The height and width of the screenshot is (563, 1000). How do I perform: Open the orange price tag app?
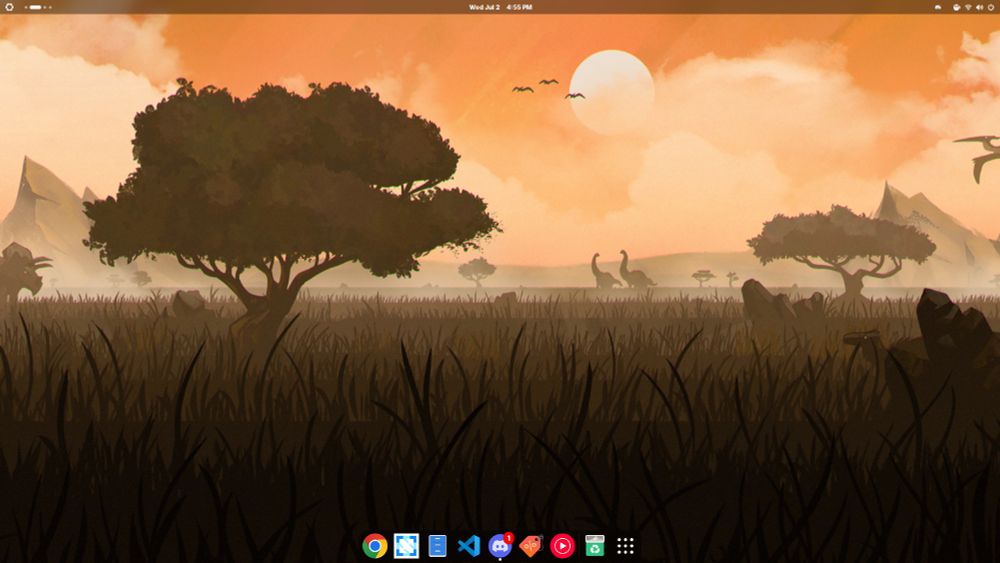click(531, 546)
